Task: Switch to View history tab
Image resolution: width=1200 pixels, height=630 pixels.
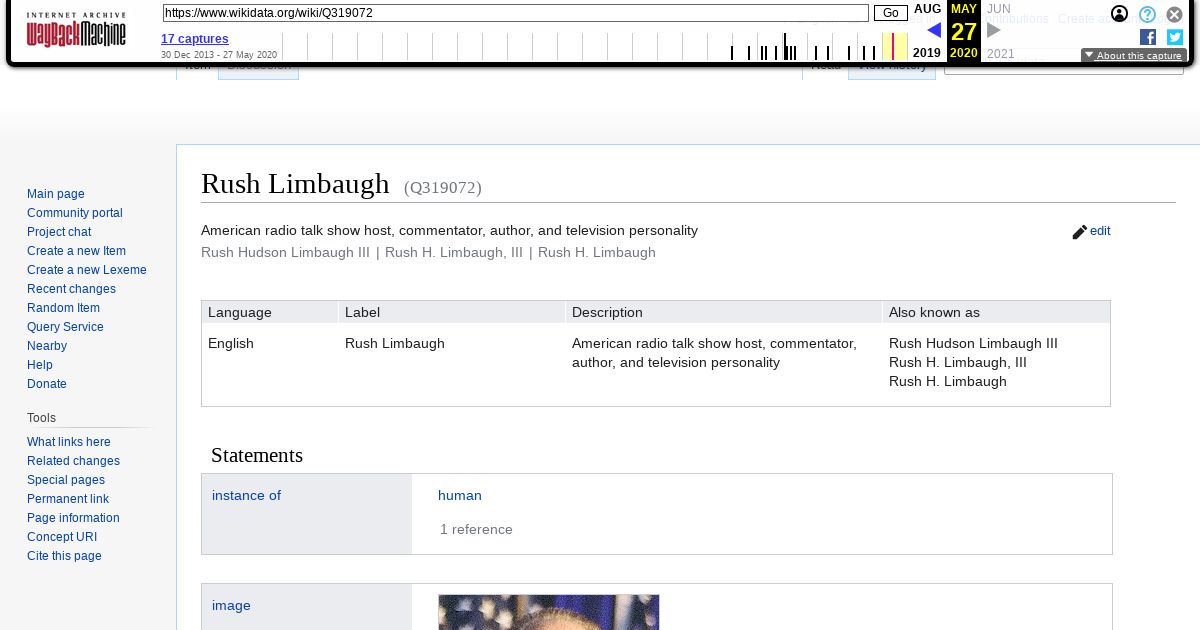Action: pos(892,70)
